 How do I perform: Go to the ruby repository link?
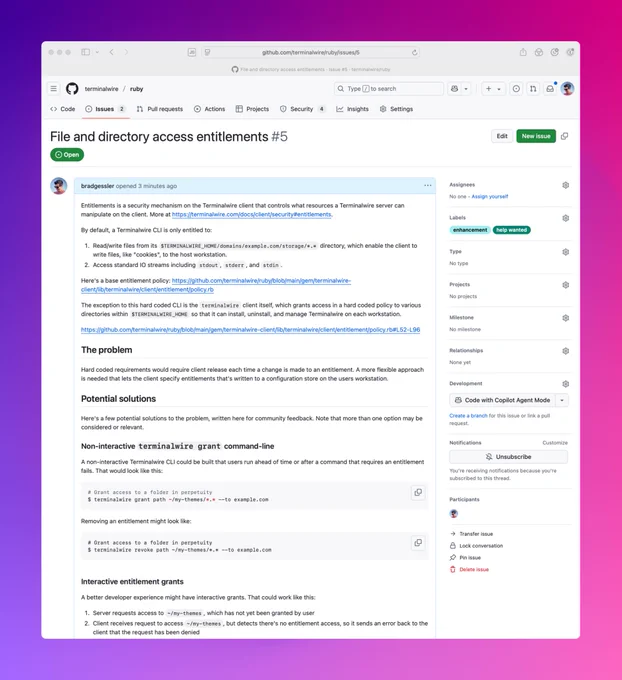tap(136, 88)
